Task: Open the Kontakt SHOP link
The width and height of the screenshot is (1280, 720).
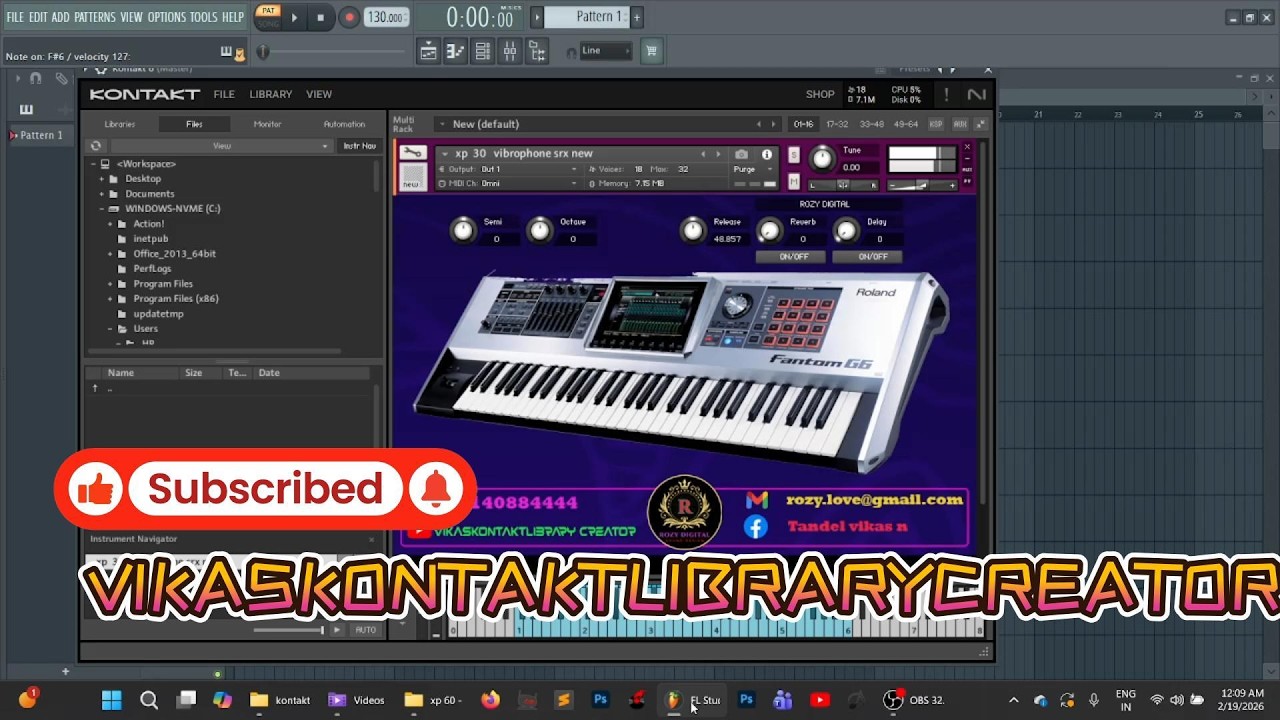Action: (820, 94)
